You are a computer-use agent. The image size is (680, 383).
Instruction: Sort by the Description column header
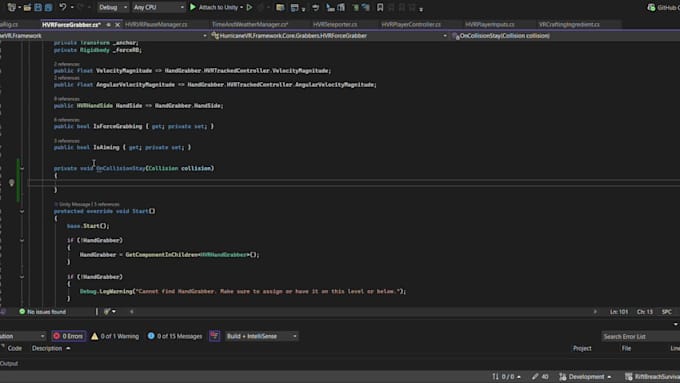[47, 348]
